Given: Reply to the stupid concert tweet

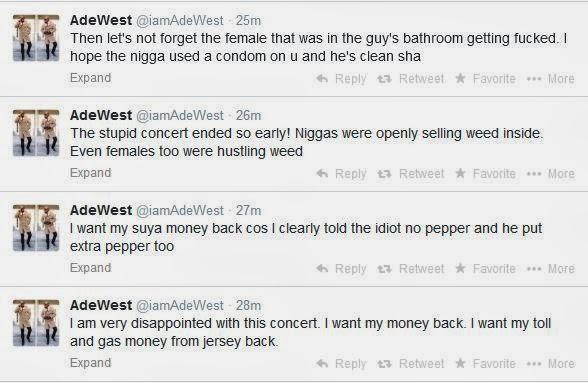Looking at the screenshot, I should [341, 174].
